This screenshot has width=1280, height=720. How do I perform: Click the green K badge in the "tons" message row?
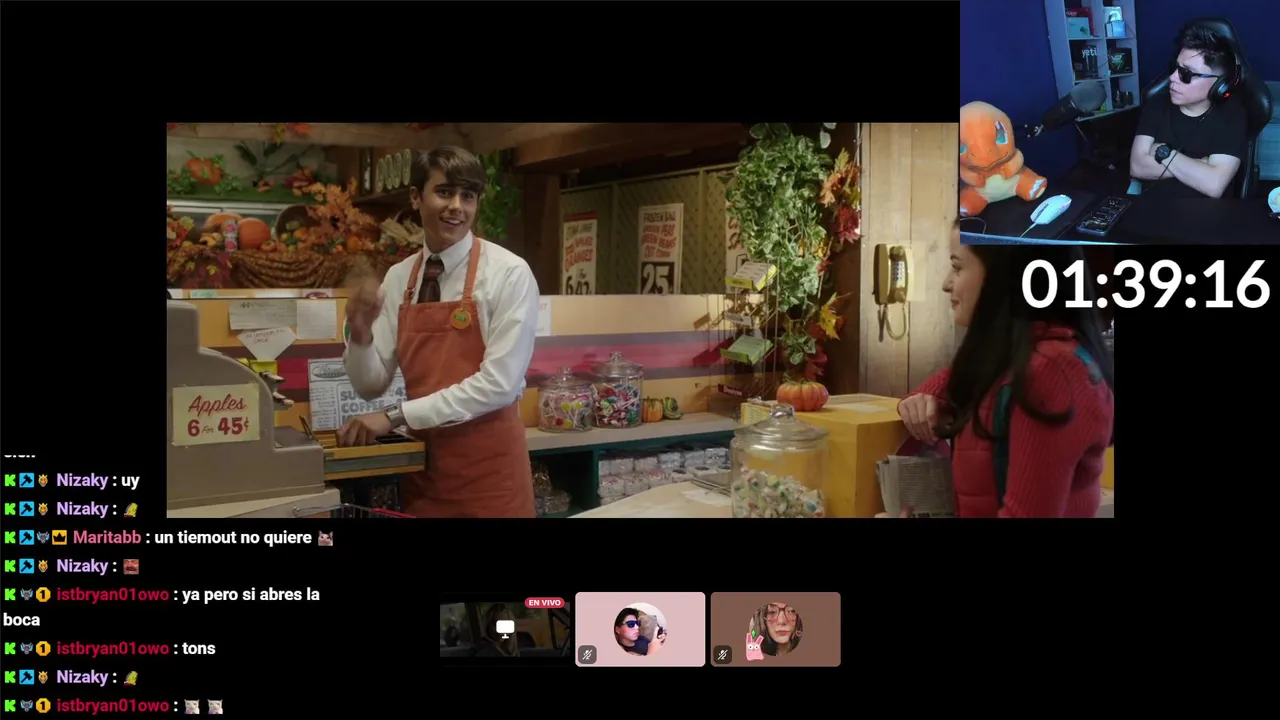pyautogui.click(x=10, y=649)
